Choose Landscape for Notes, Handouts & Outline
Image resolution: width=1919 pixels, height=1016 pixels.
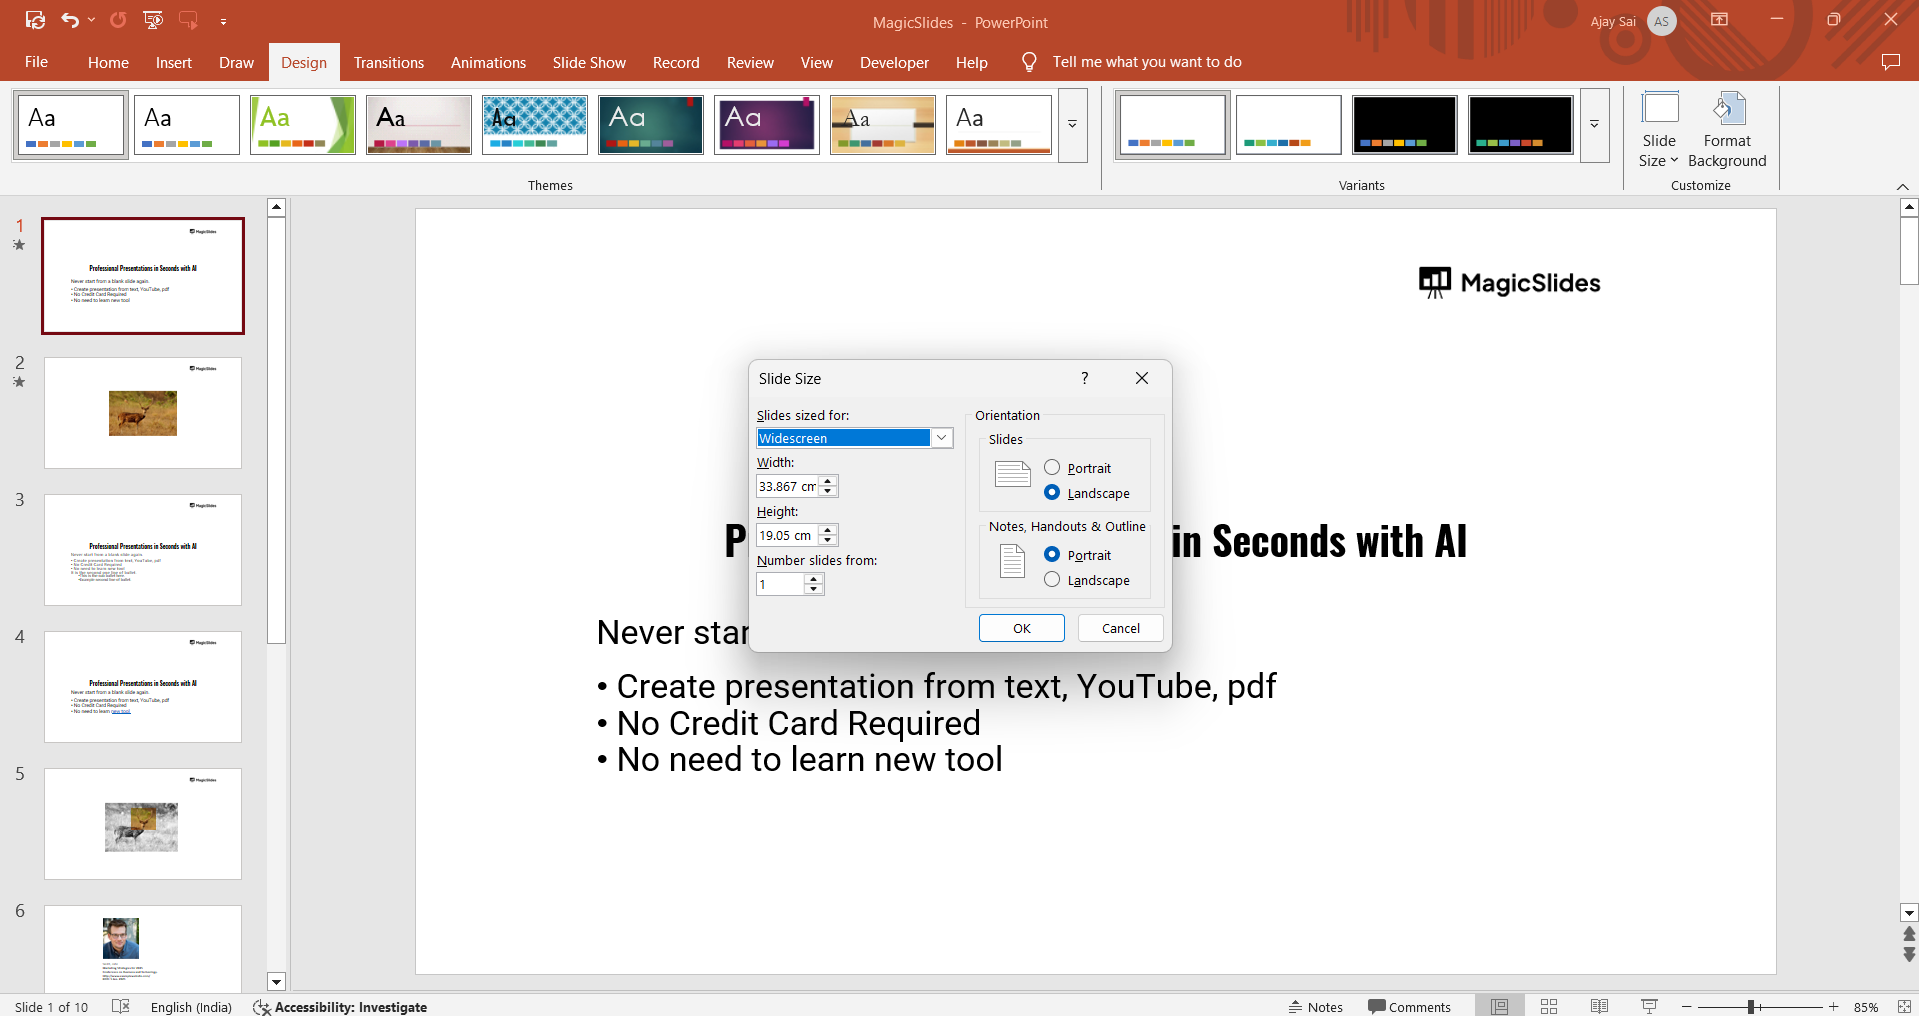pyautogui.click(x=1052, y=580)
